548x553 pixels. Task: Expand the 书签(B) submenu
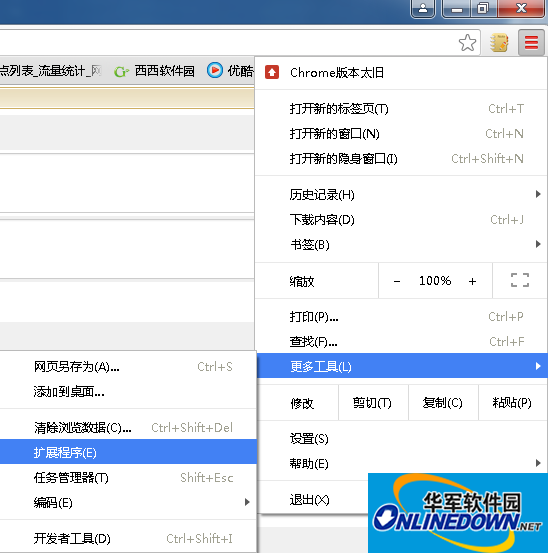point(401,244)
